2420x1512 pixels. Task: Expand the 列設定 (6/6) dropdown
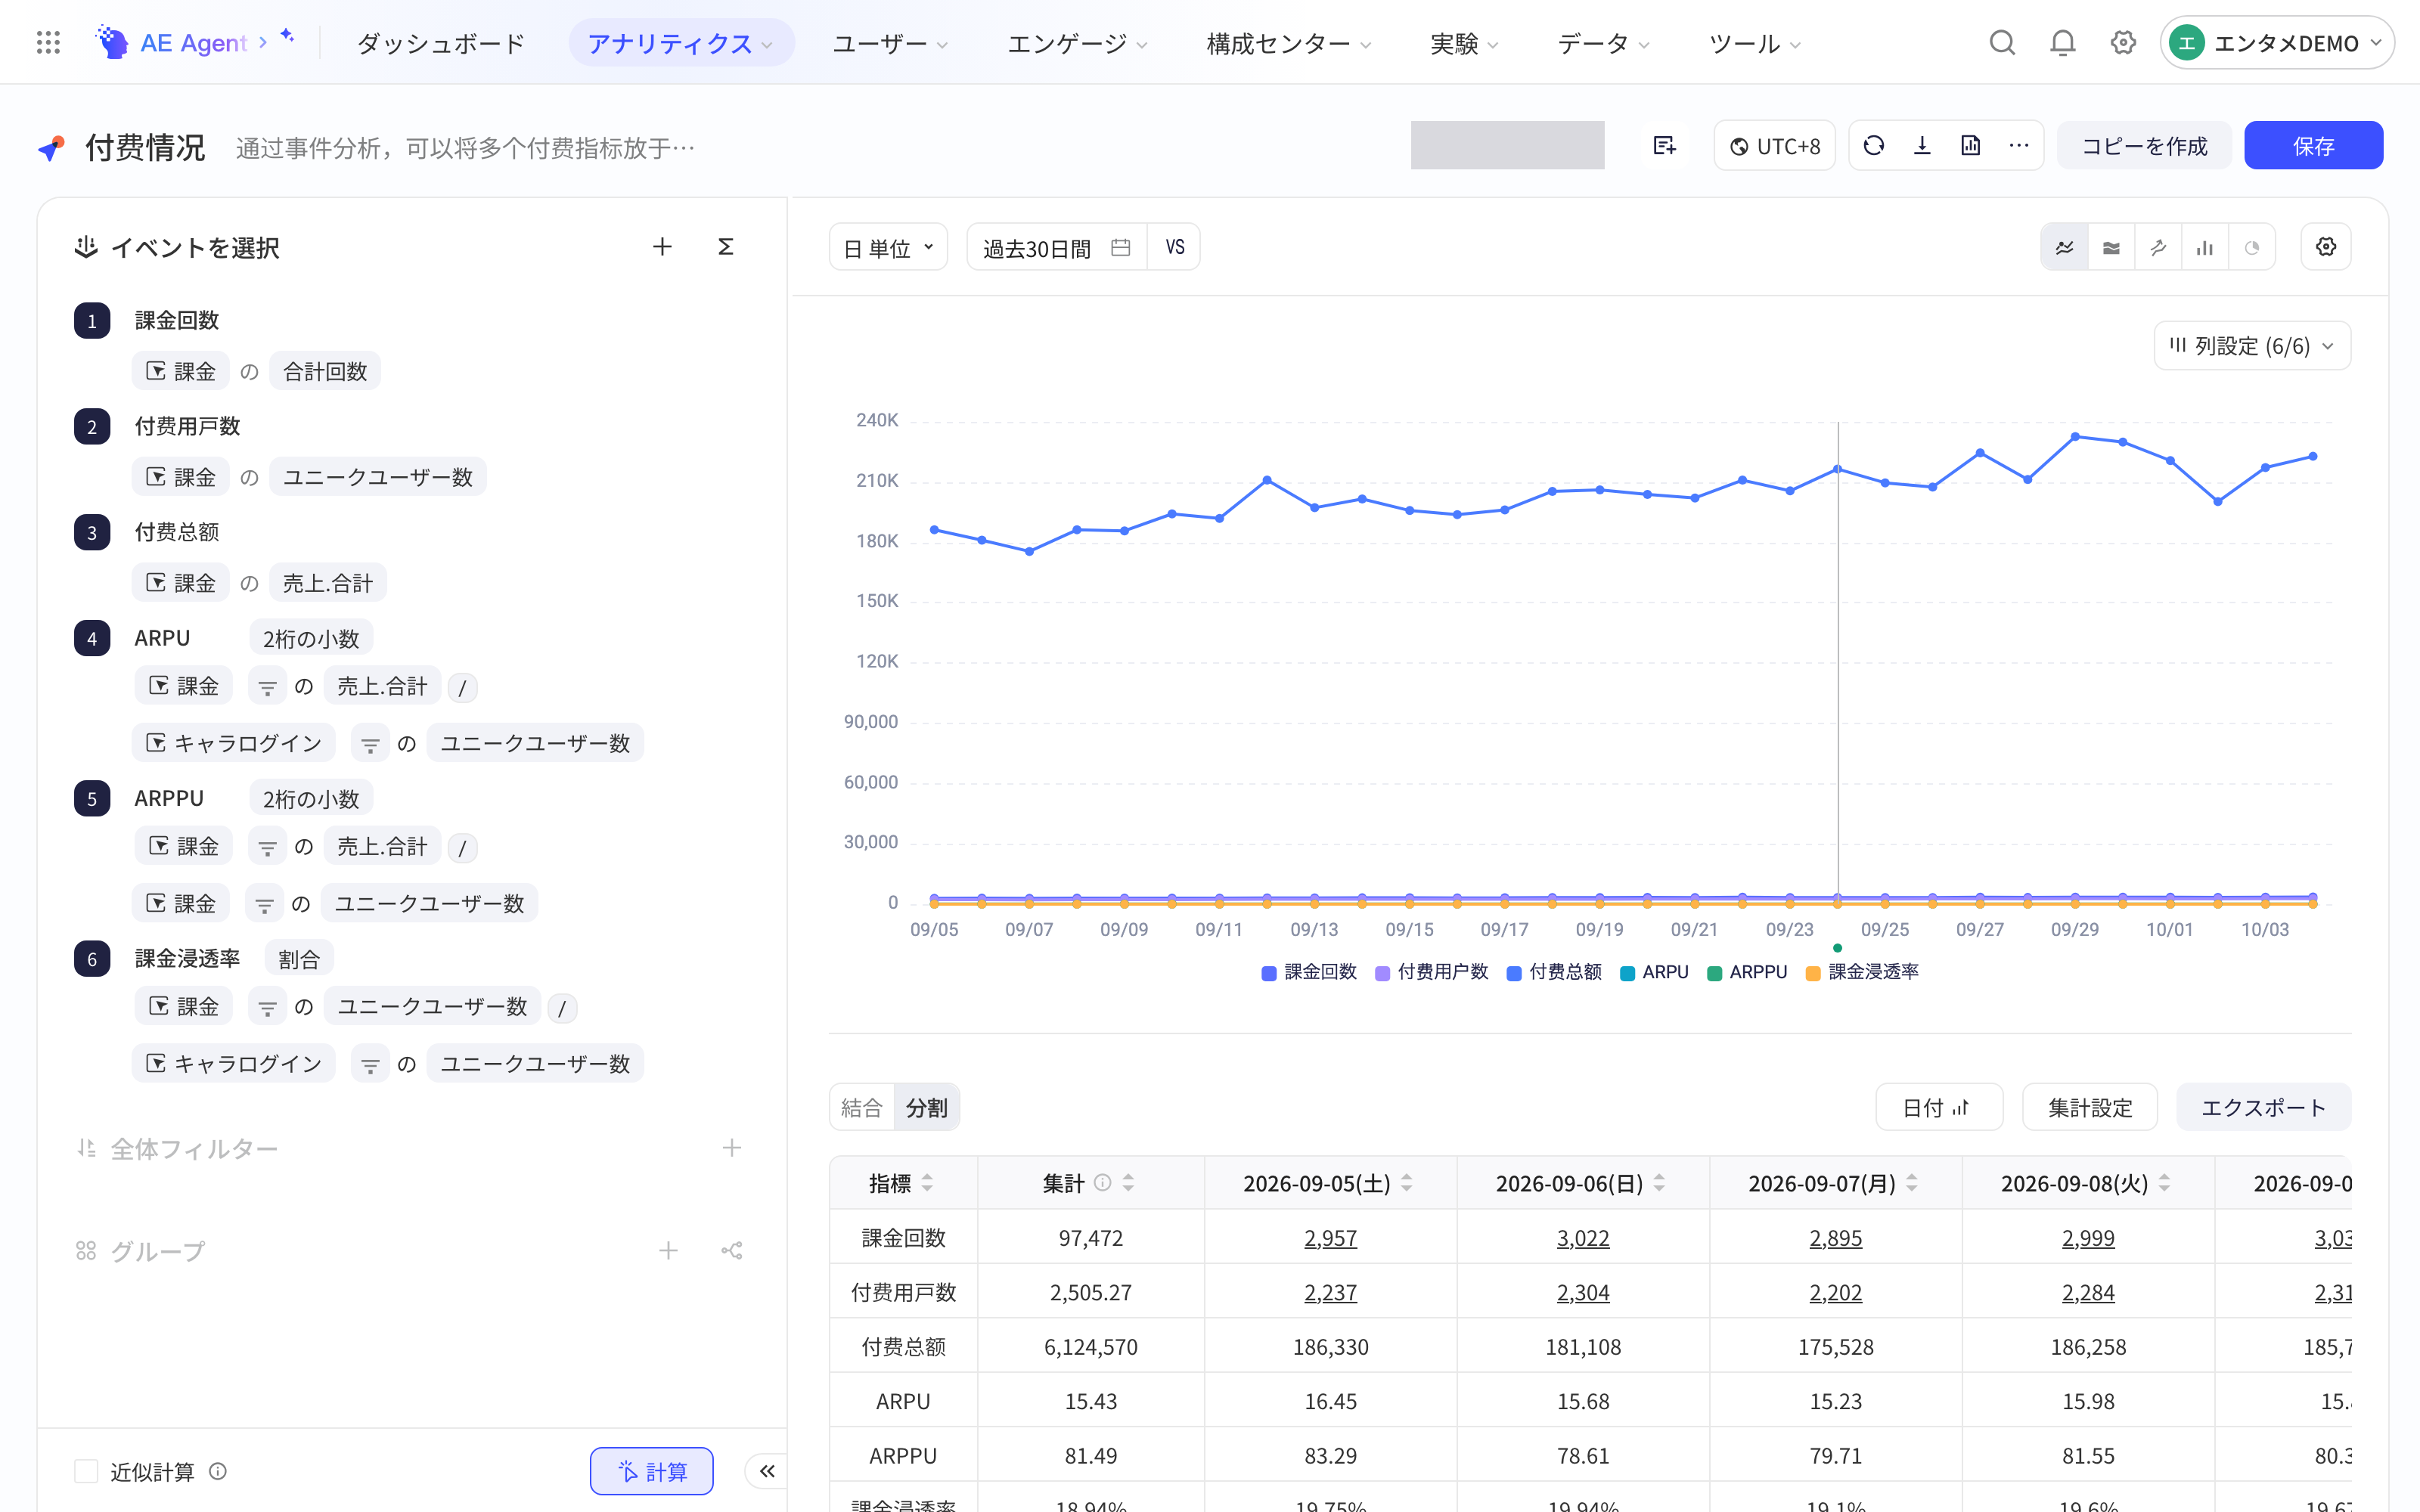pyautogui.click(x=2252, y=346)
